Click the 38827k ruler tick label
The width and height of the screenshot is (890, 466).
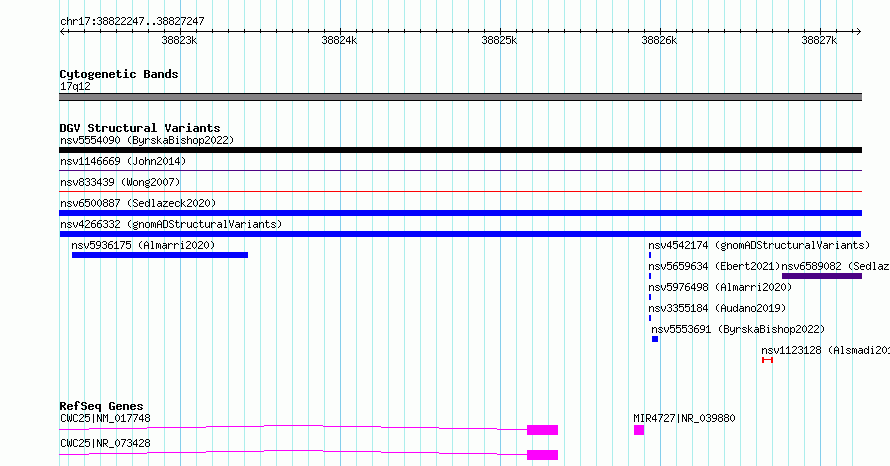(x=820, y=40)
